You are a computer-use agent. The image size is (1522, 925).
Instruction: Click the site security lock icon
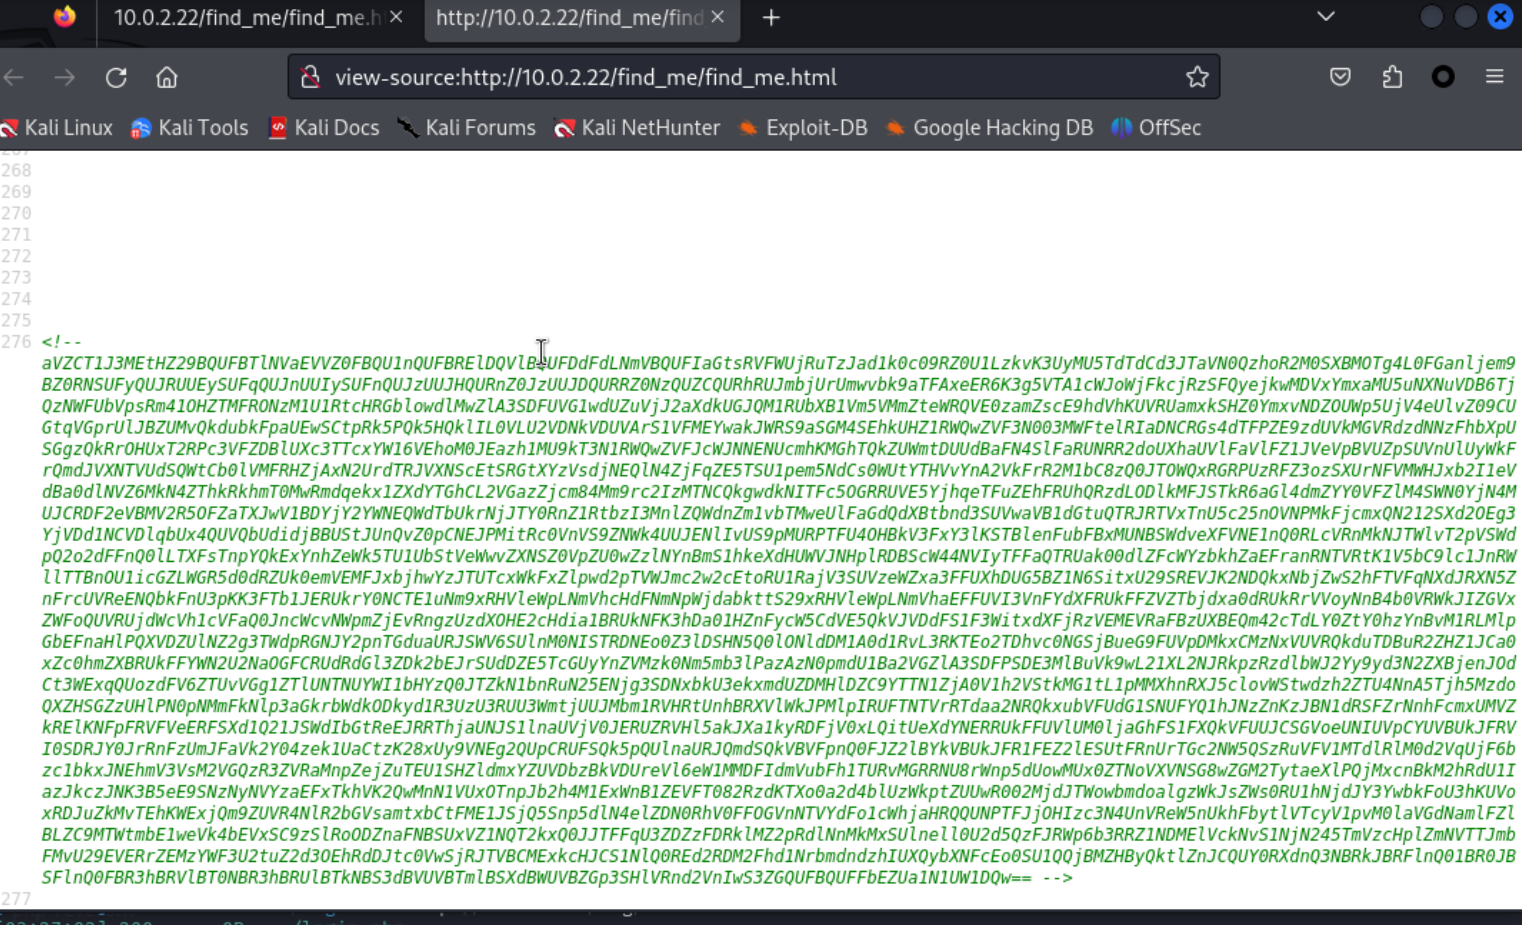coord(311,77)
